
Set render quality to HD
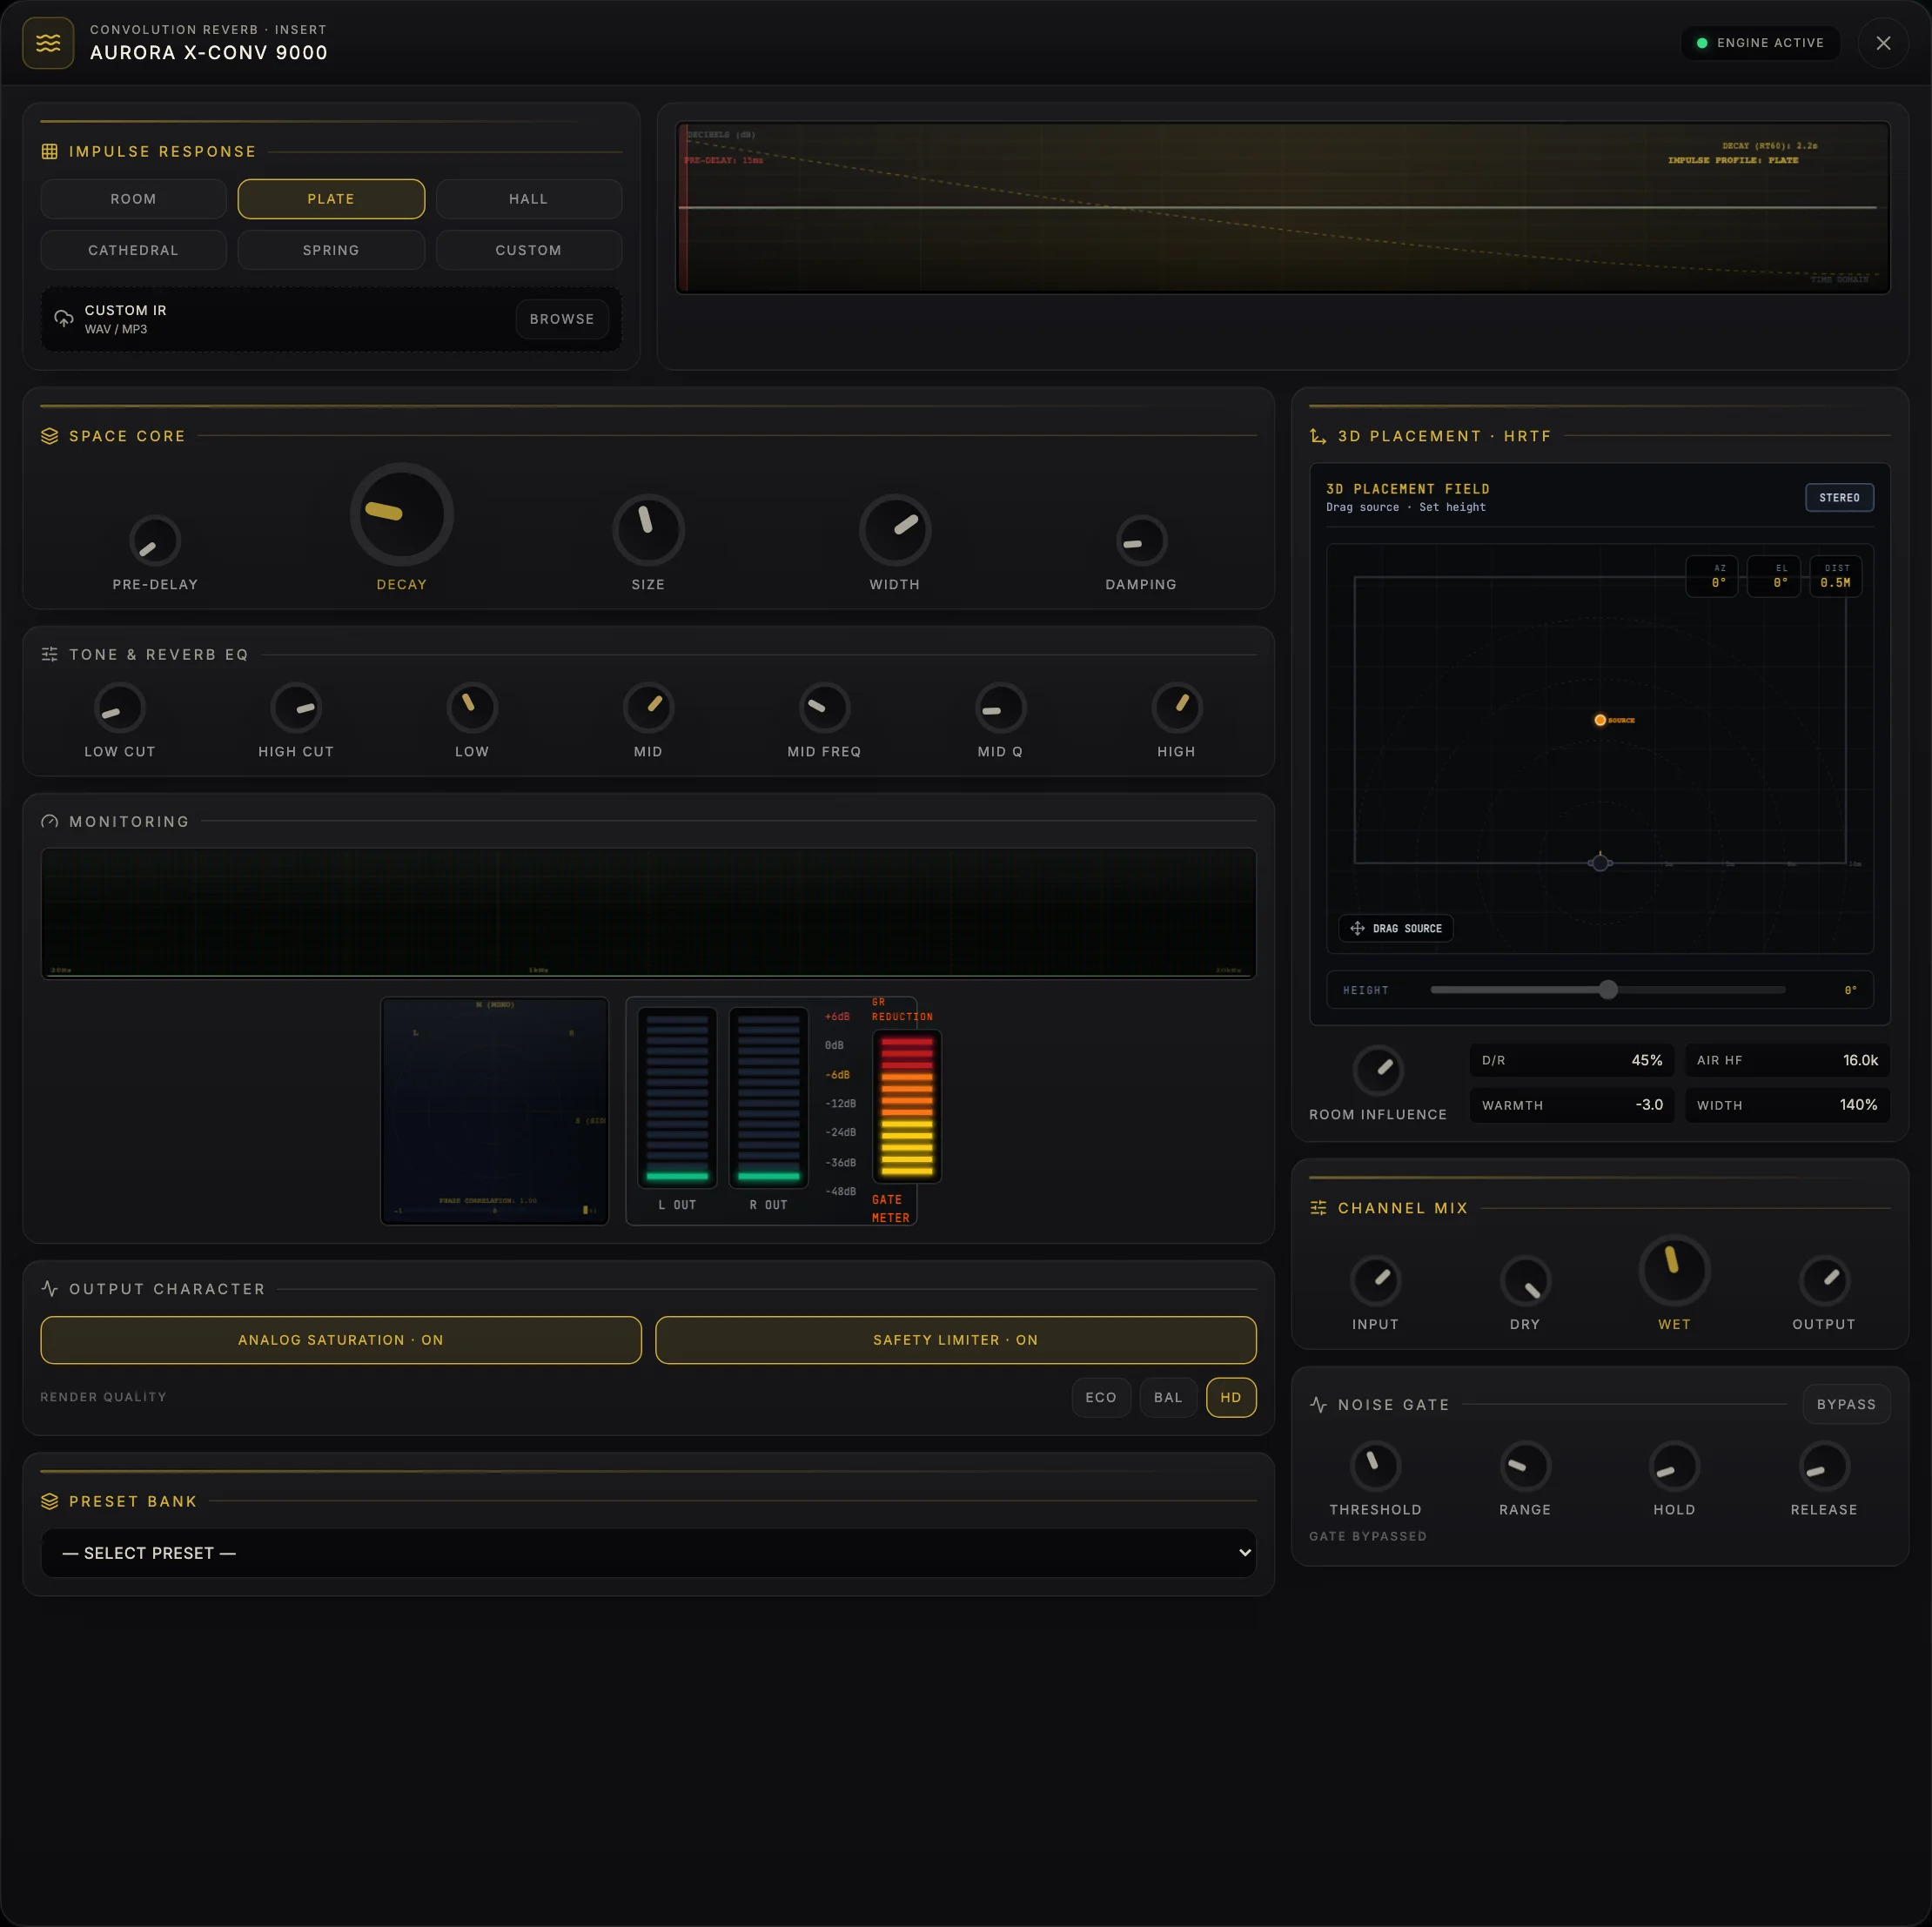1231,1397
